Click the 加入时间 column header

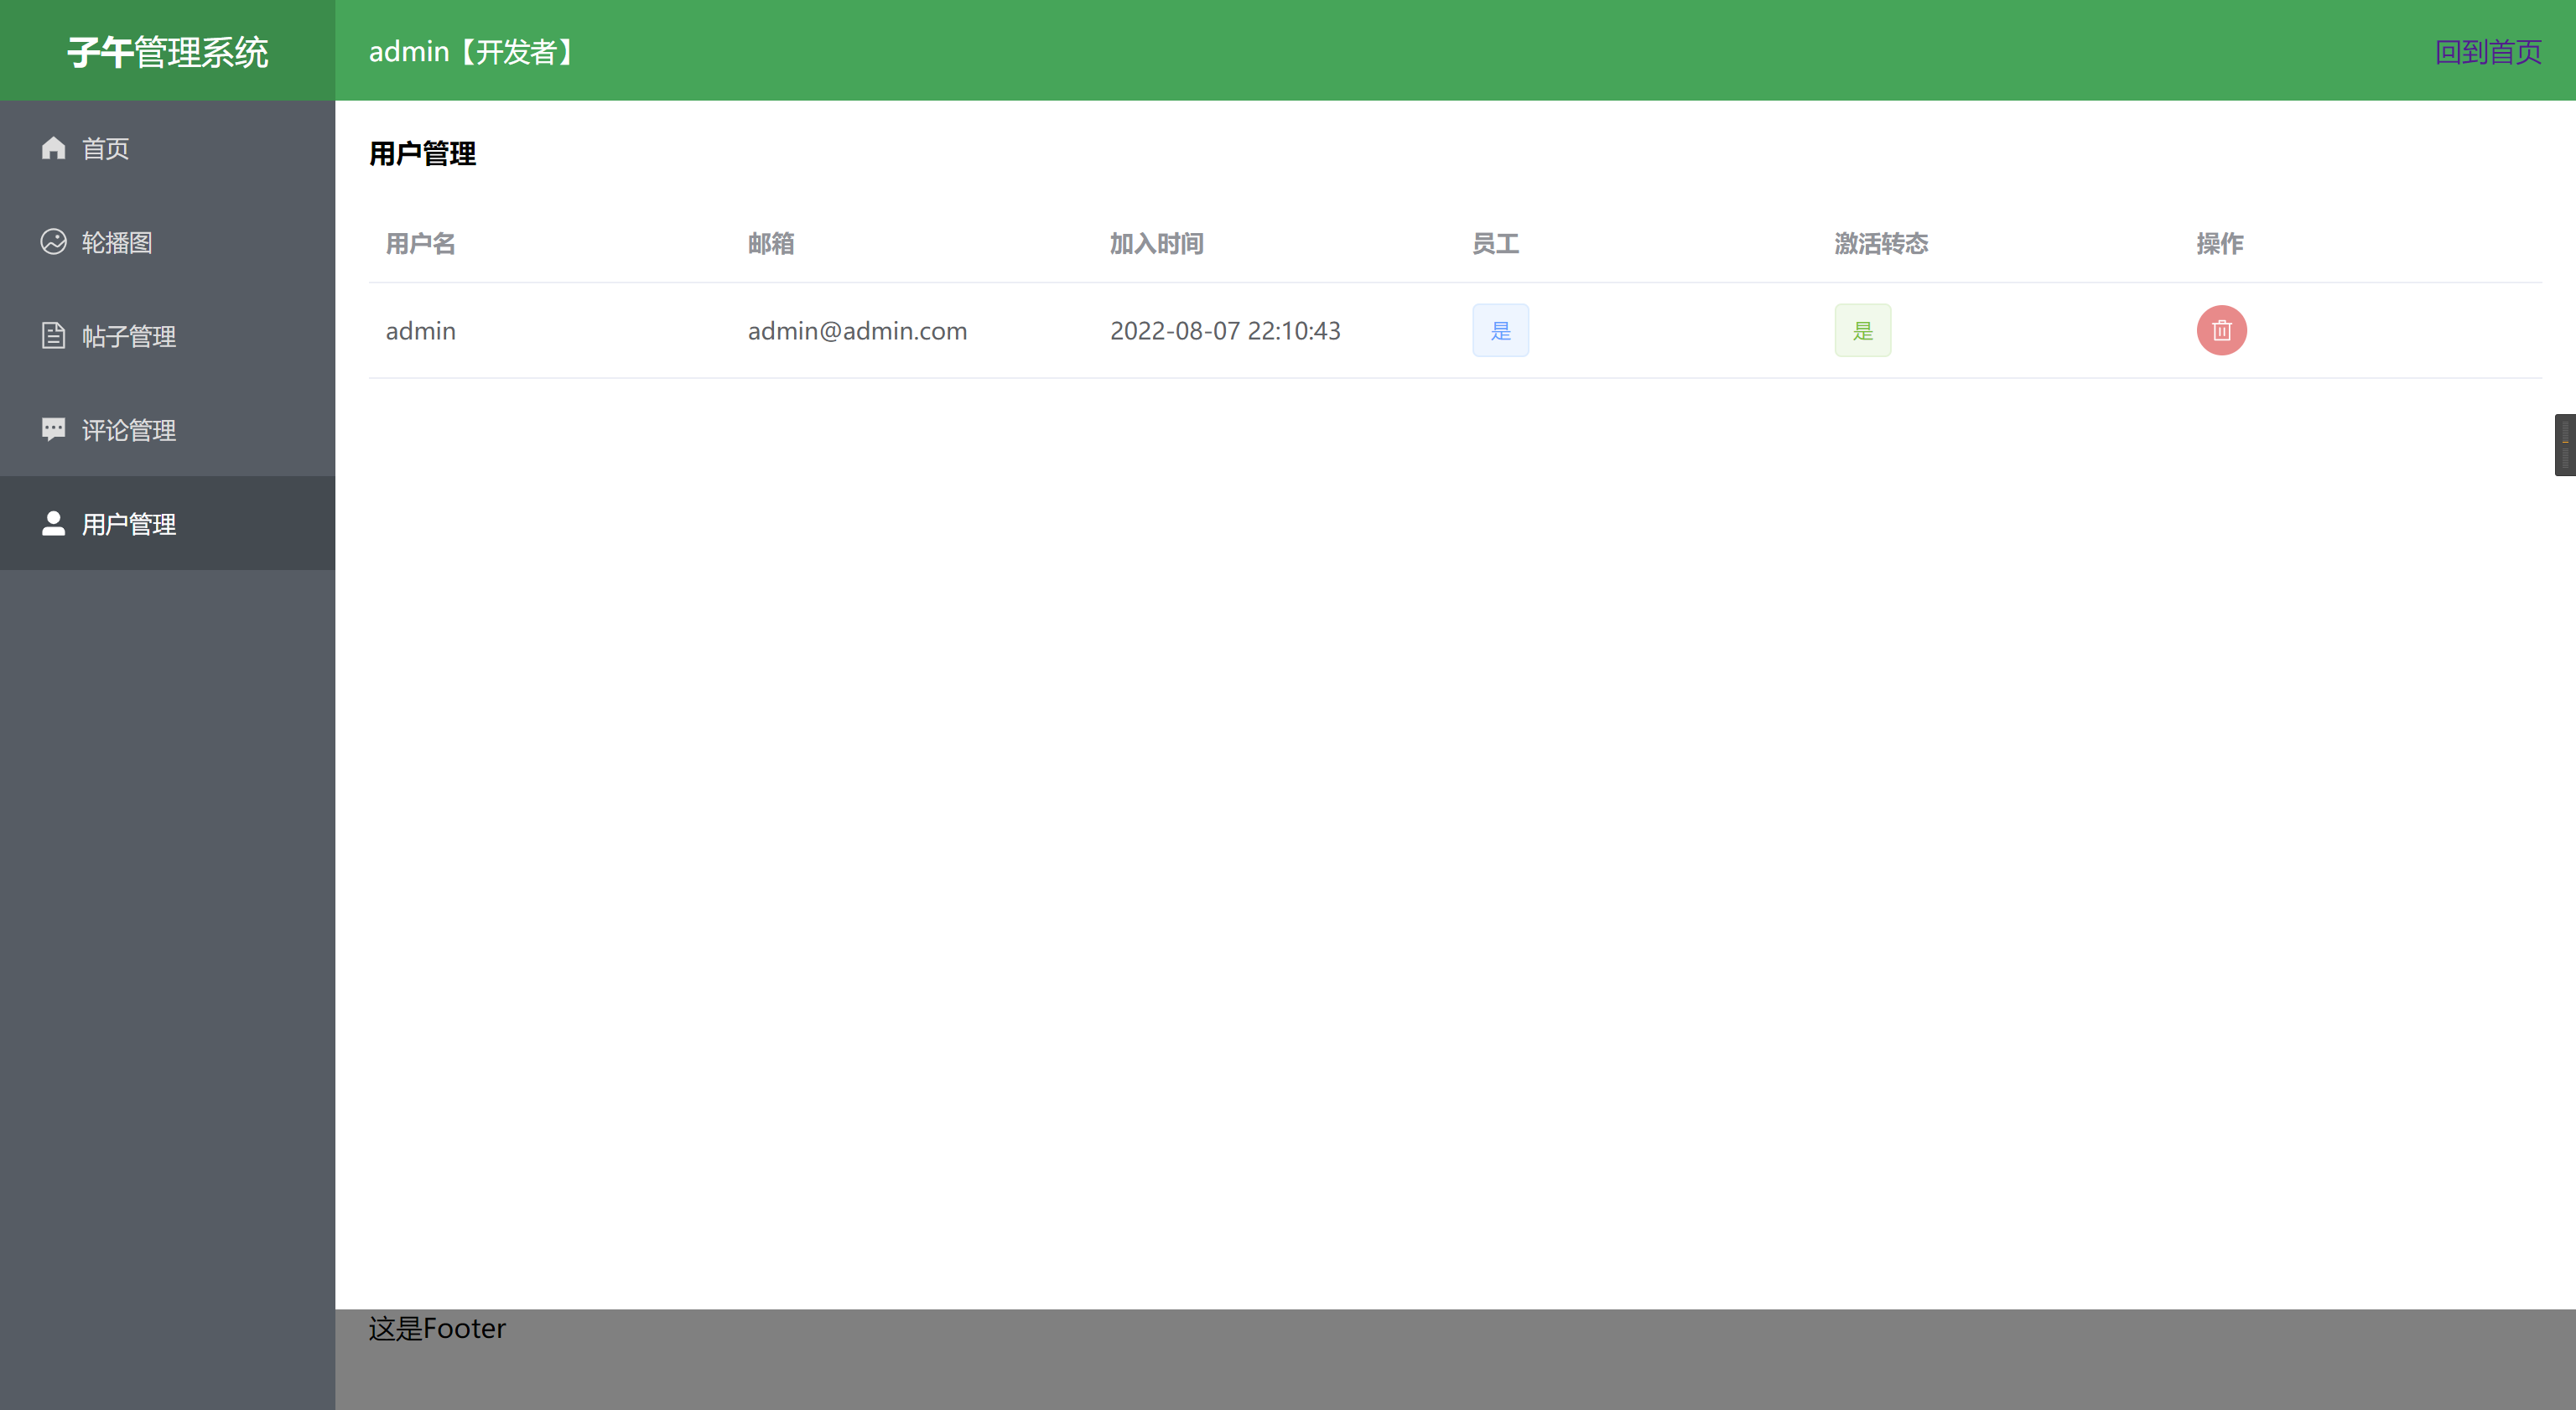tap(1156, 244)
